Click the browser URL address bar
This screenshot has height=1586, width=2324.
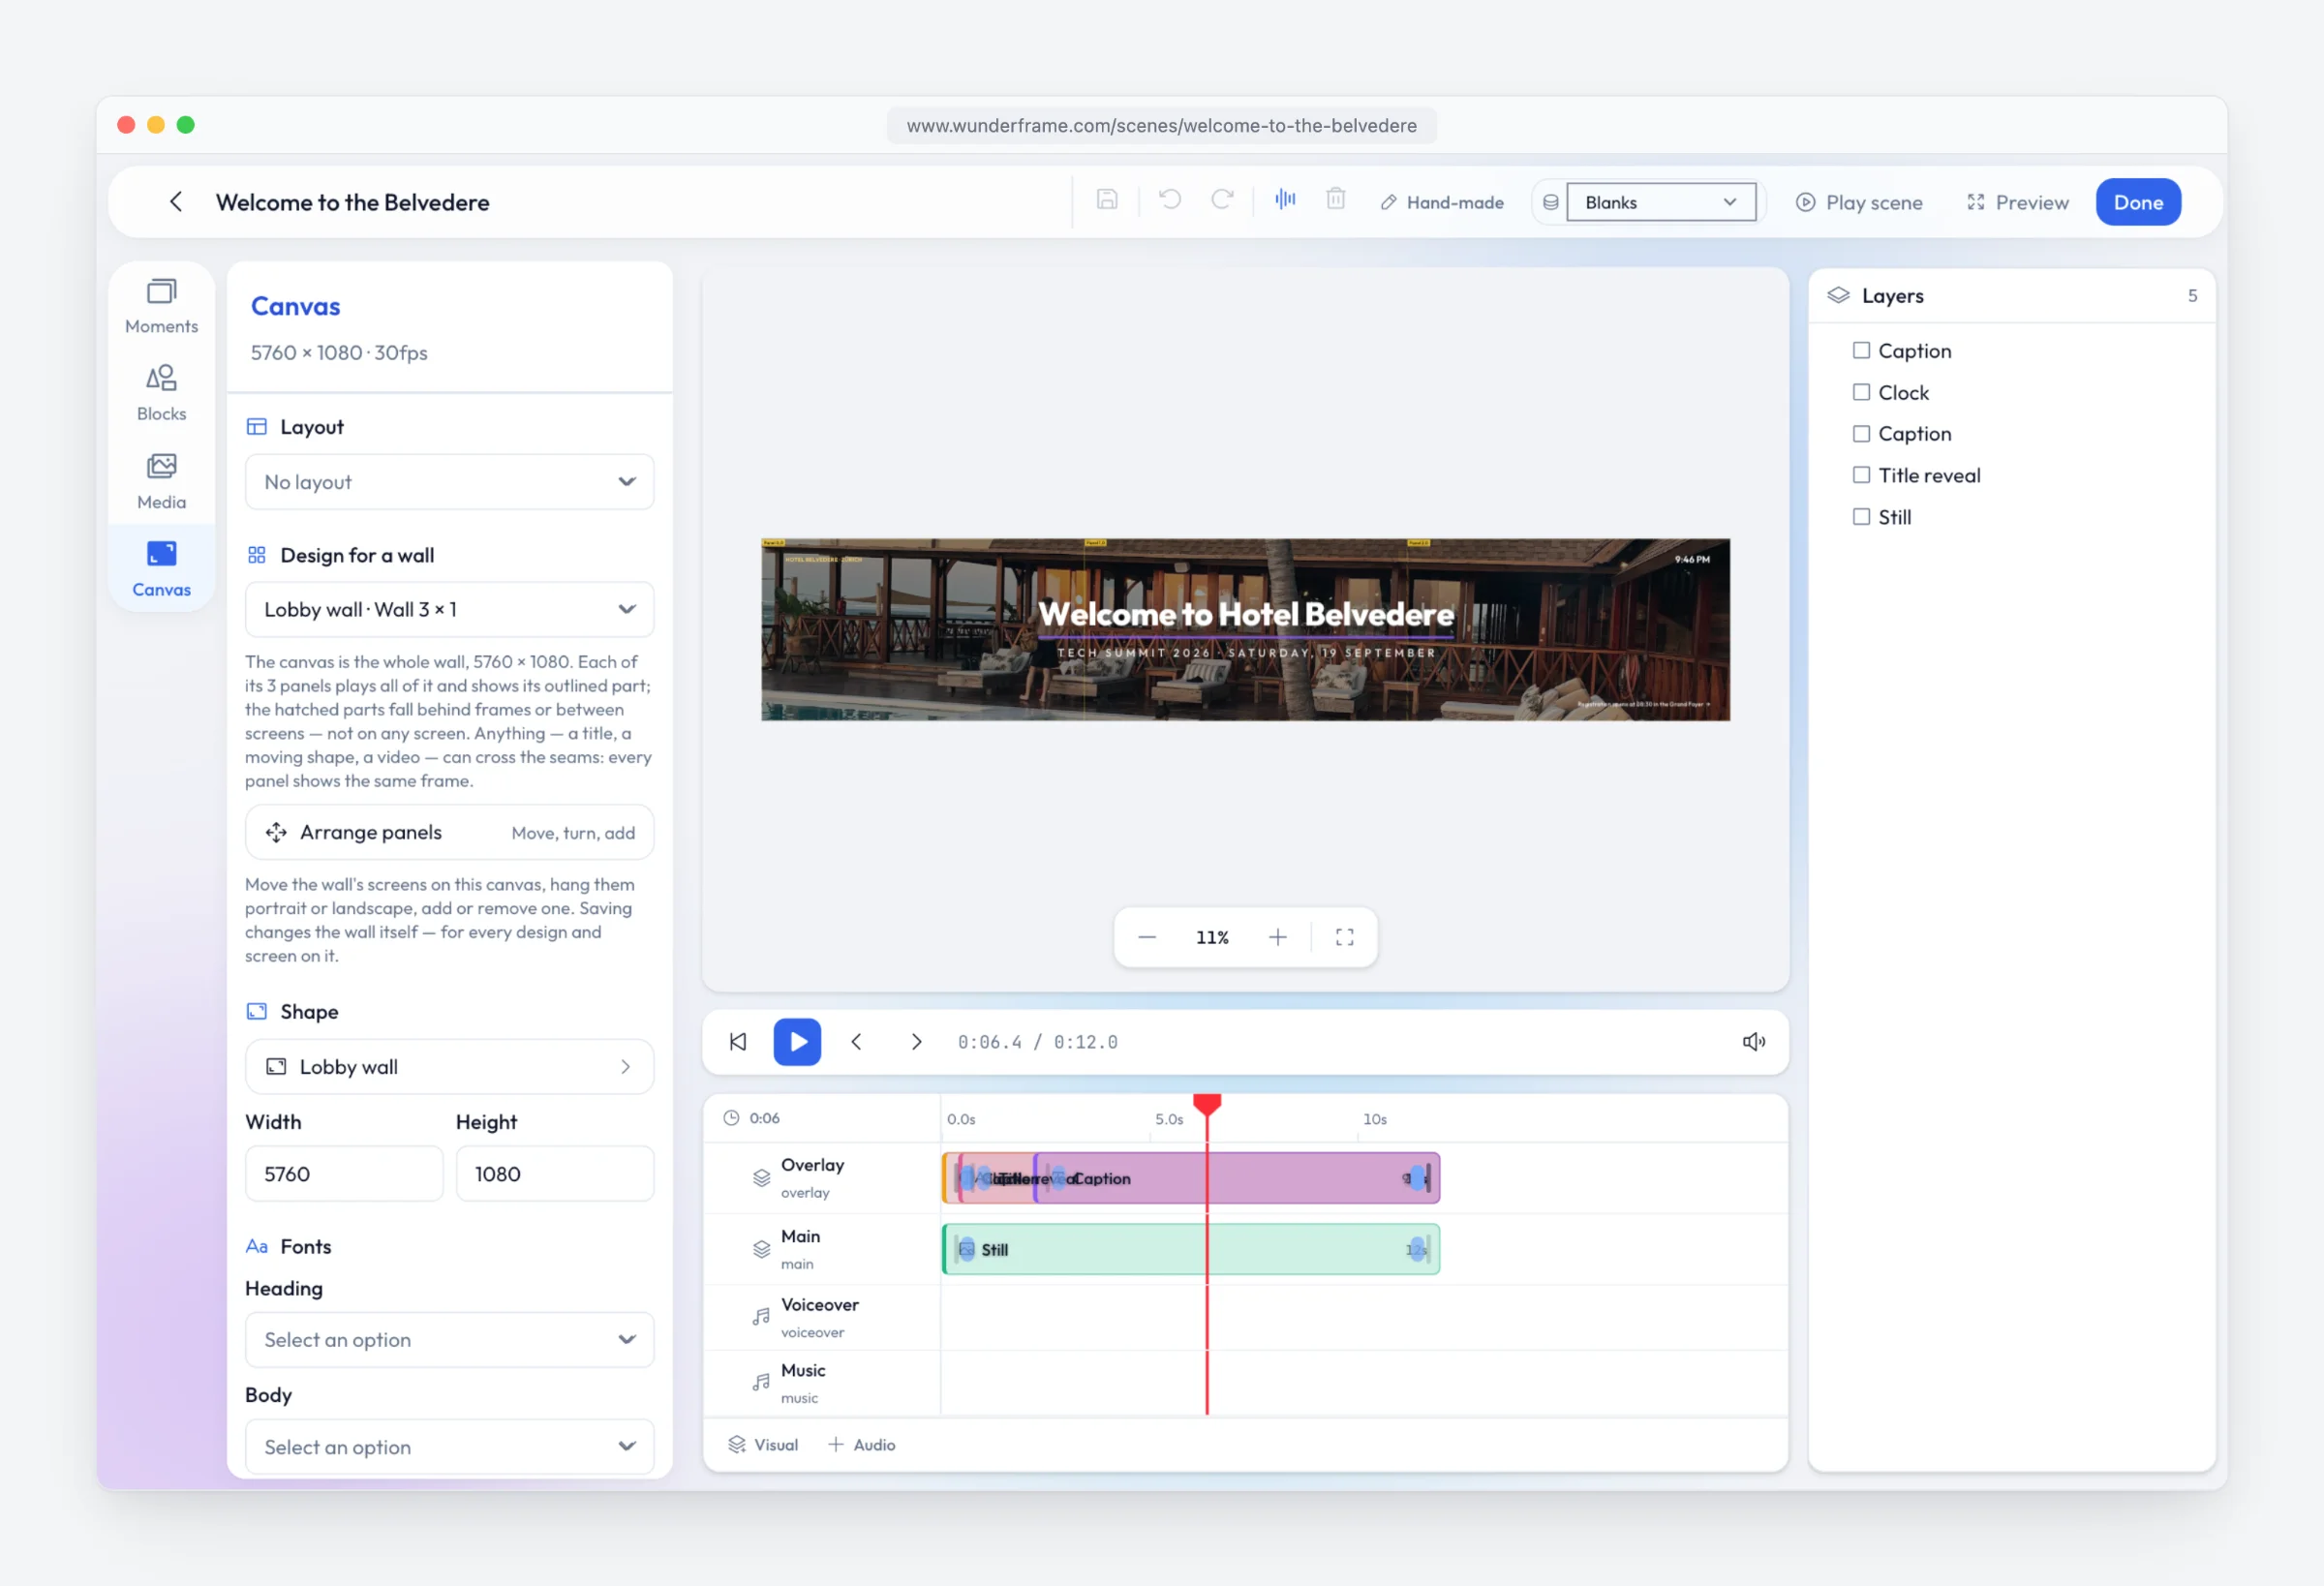tap(1161, 125)
